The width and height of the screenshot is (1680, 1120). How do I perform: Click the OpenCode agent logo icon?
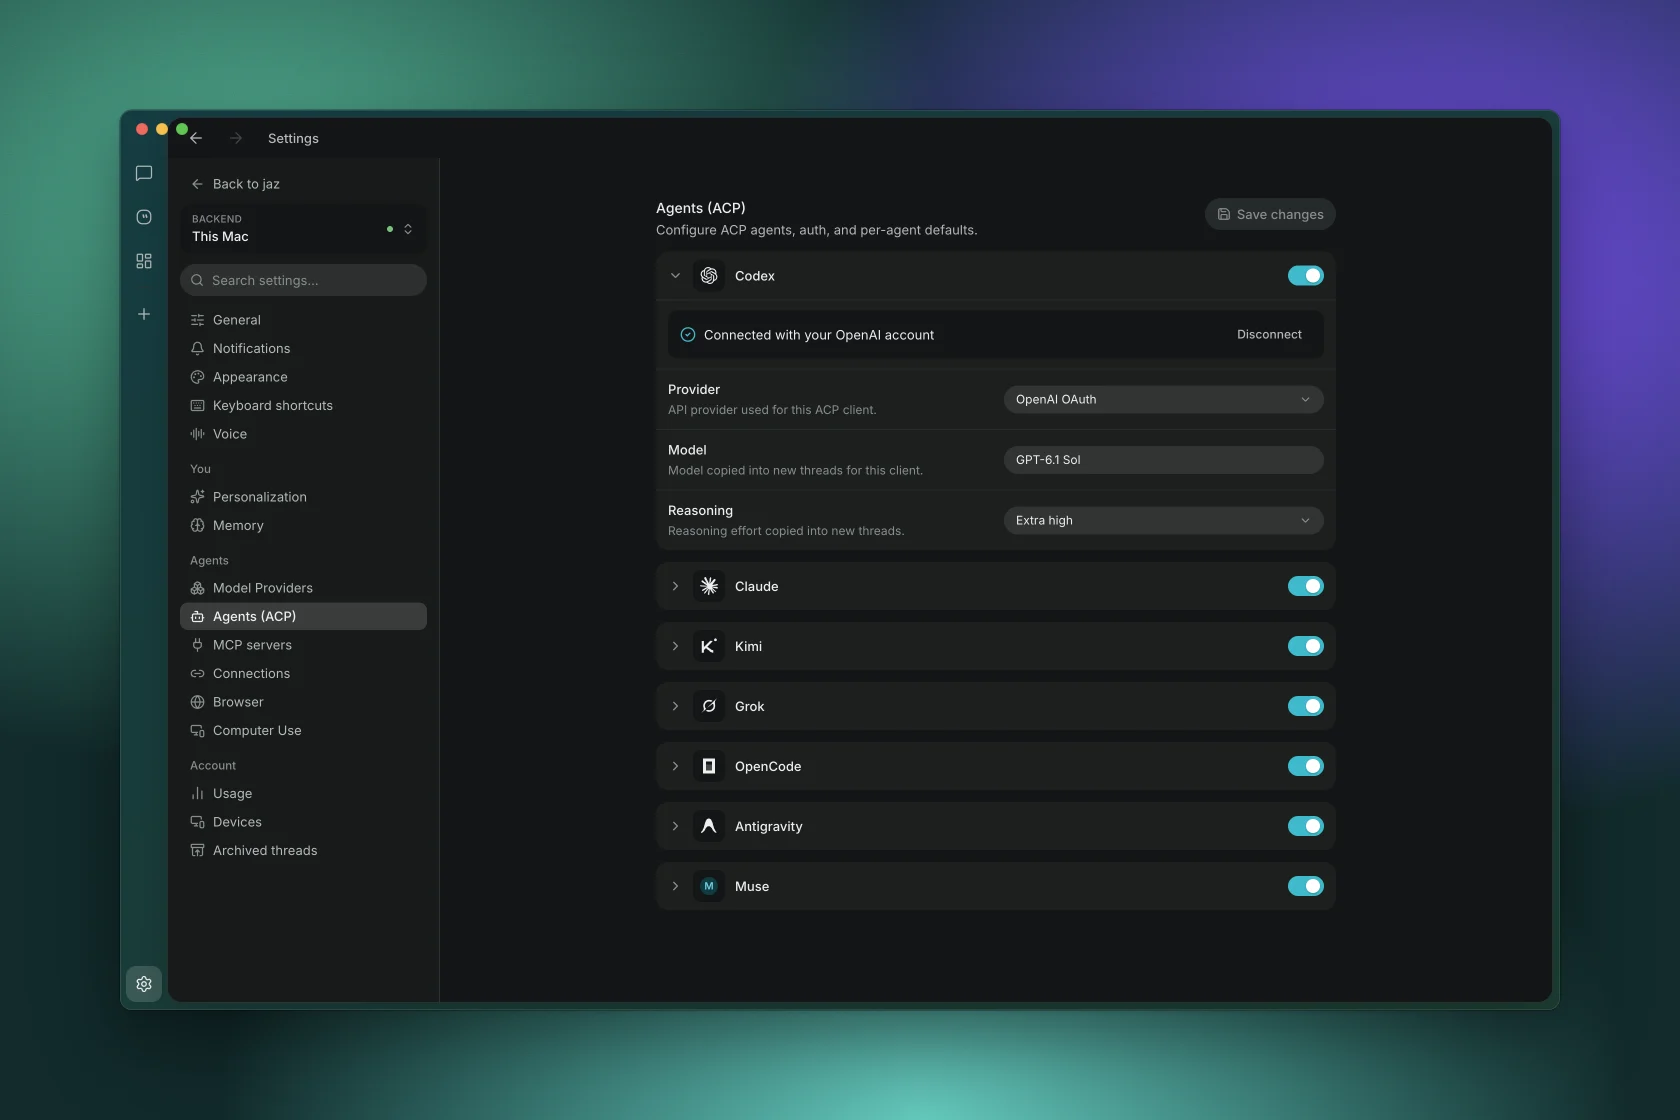coord(709,766)
